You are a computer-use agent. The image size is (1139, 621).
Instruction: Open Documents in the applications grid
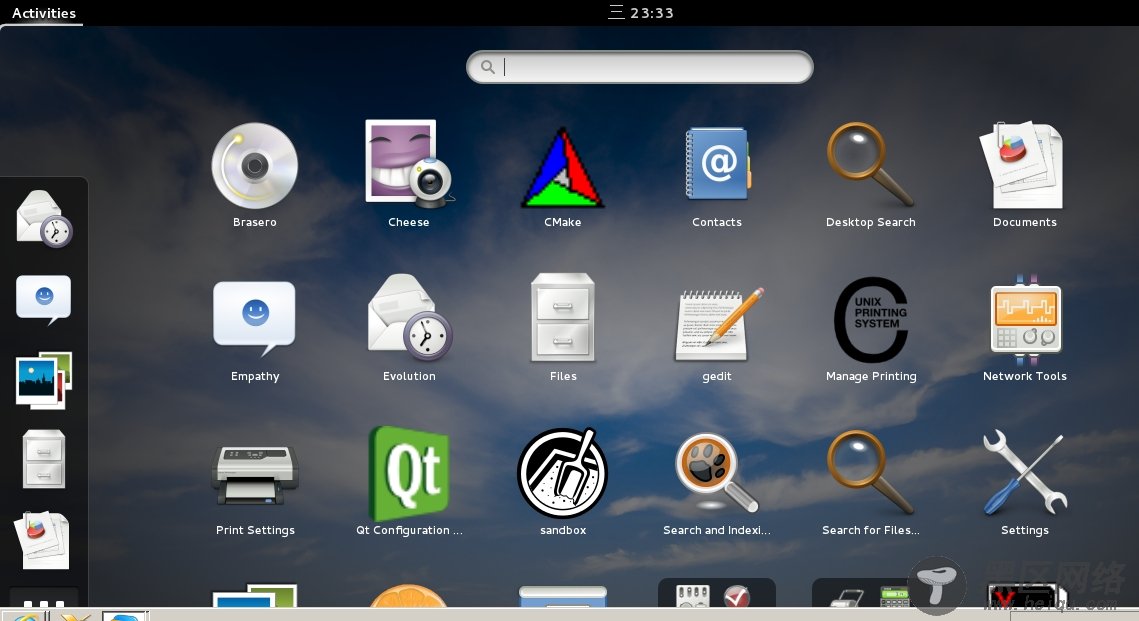(1023, 166)
